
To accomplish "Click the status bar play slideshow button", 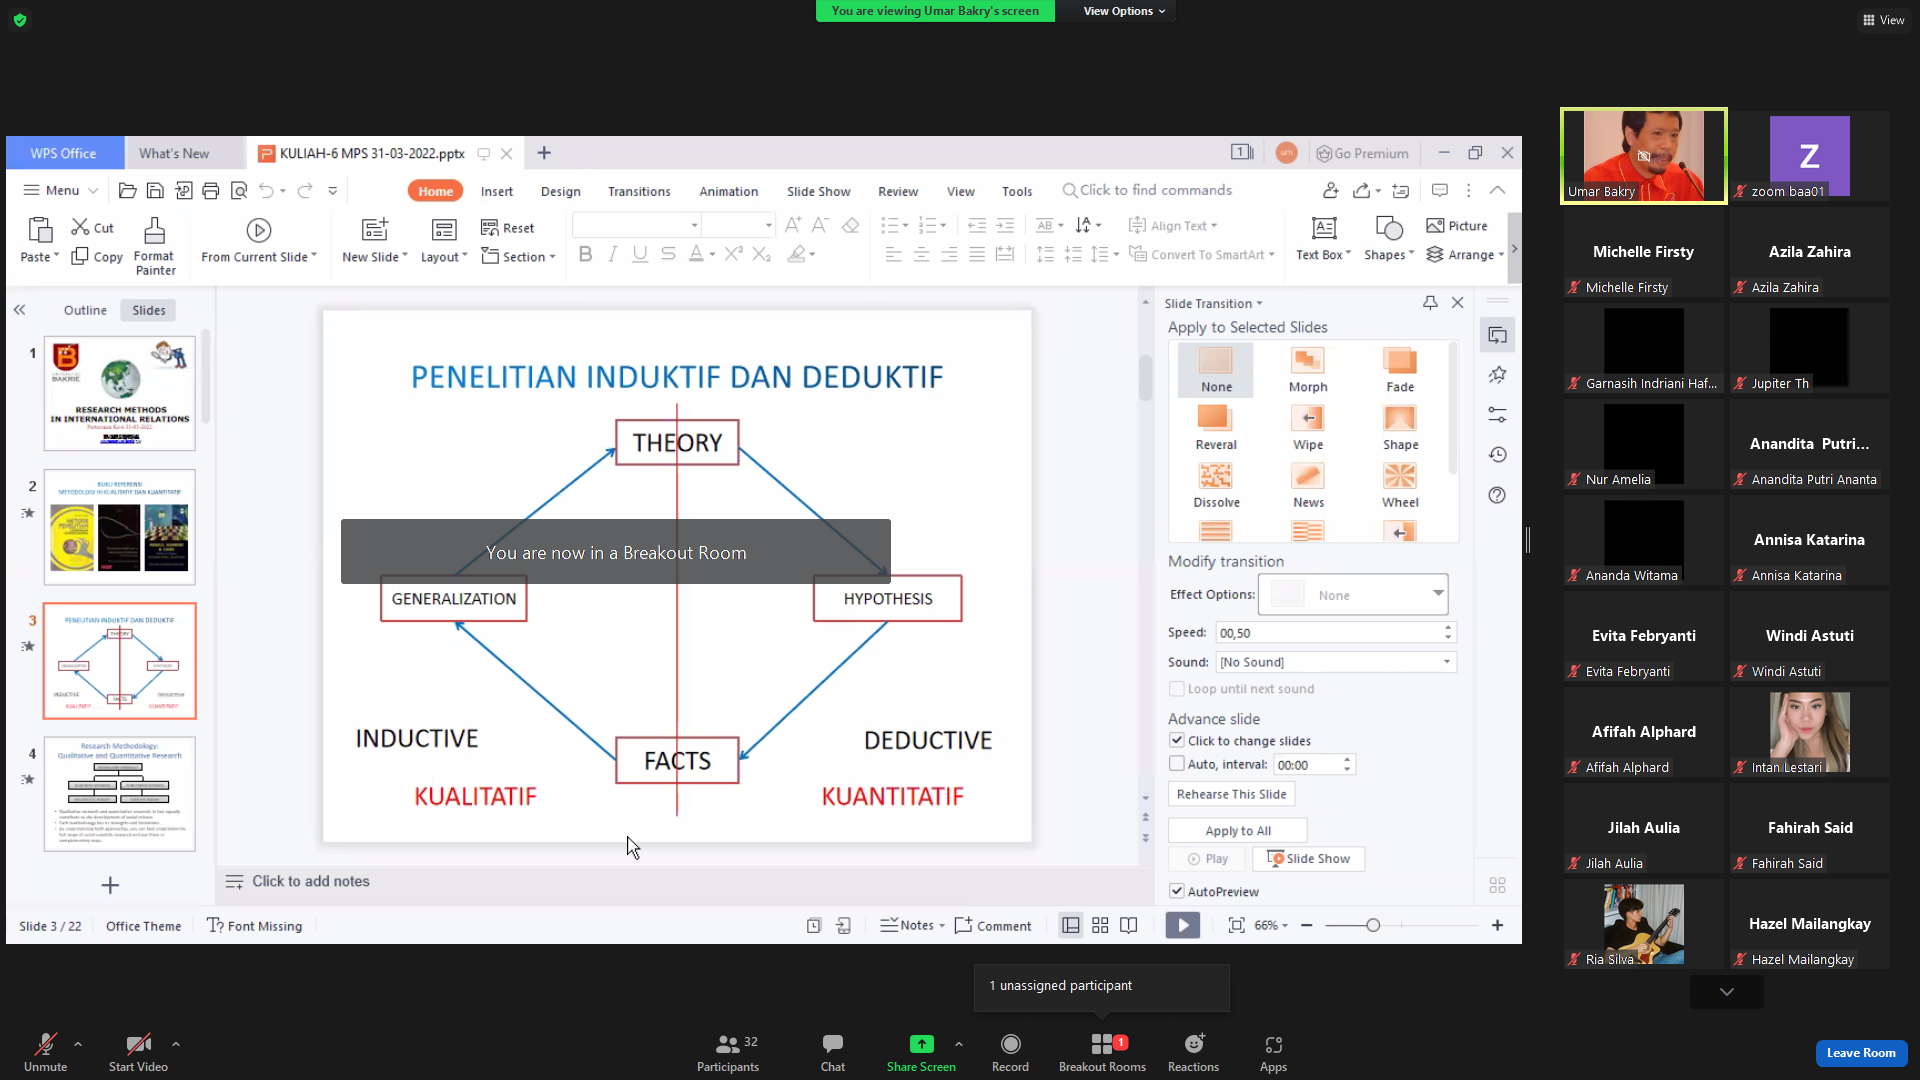I will (x=1182, y=926).
